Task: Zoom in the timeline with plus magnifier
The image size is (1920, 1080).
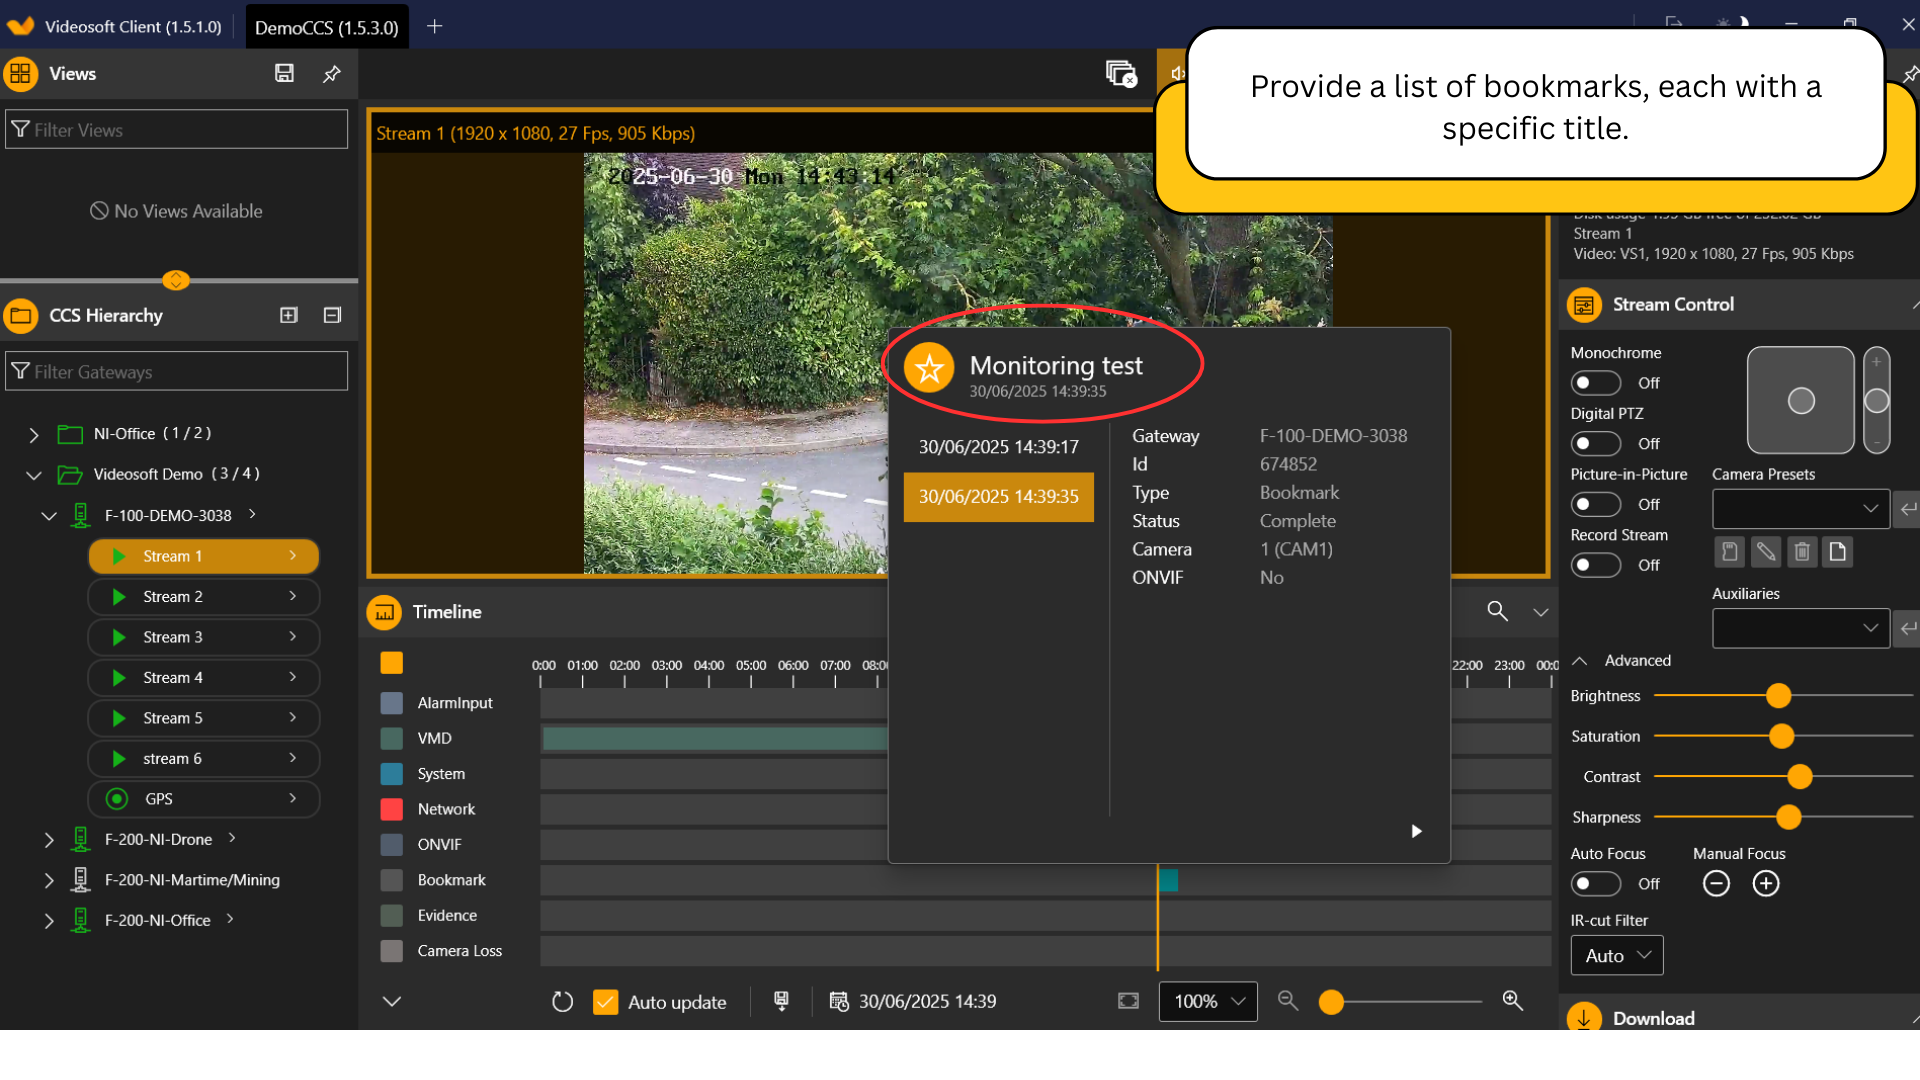Action: coord(1513,1000)
